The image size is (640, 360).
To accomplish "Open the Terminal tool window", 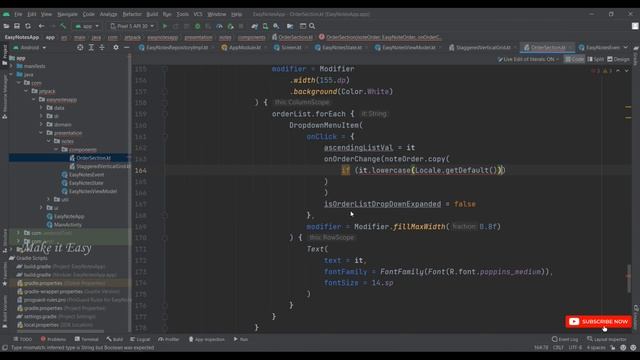I will coord(87,339).
